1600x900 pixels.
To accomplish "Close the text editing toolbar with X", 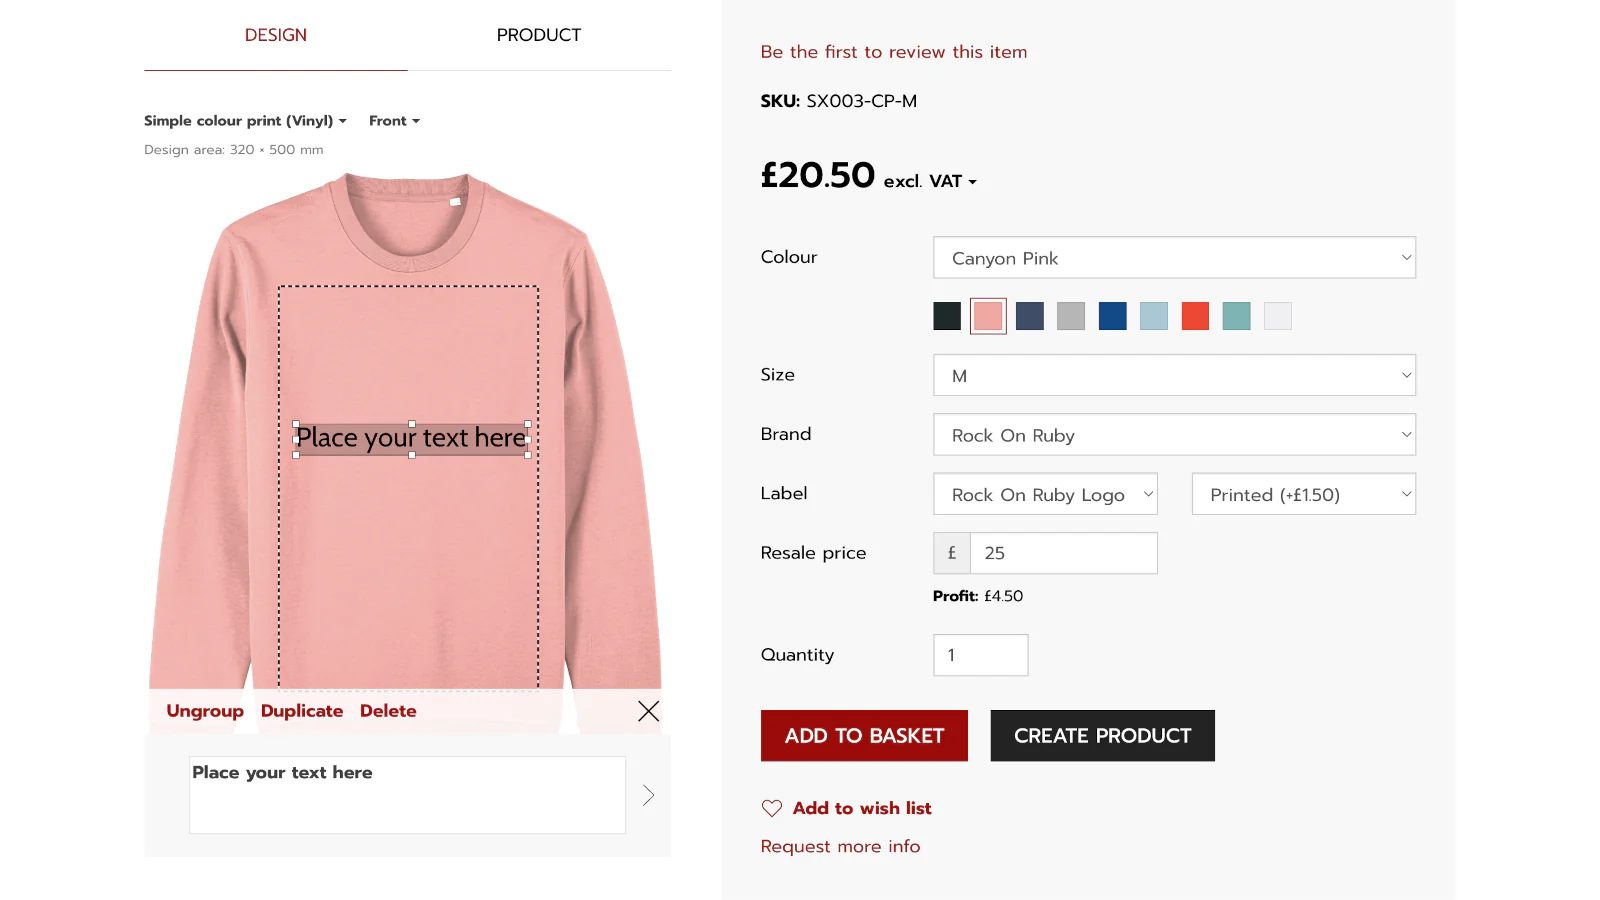I will 648,711.
